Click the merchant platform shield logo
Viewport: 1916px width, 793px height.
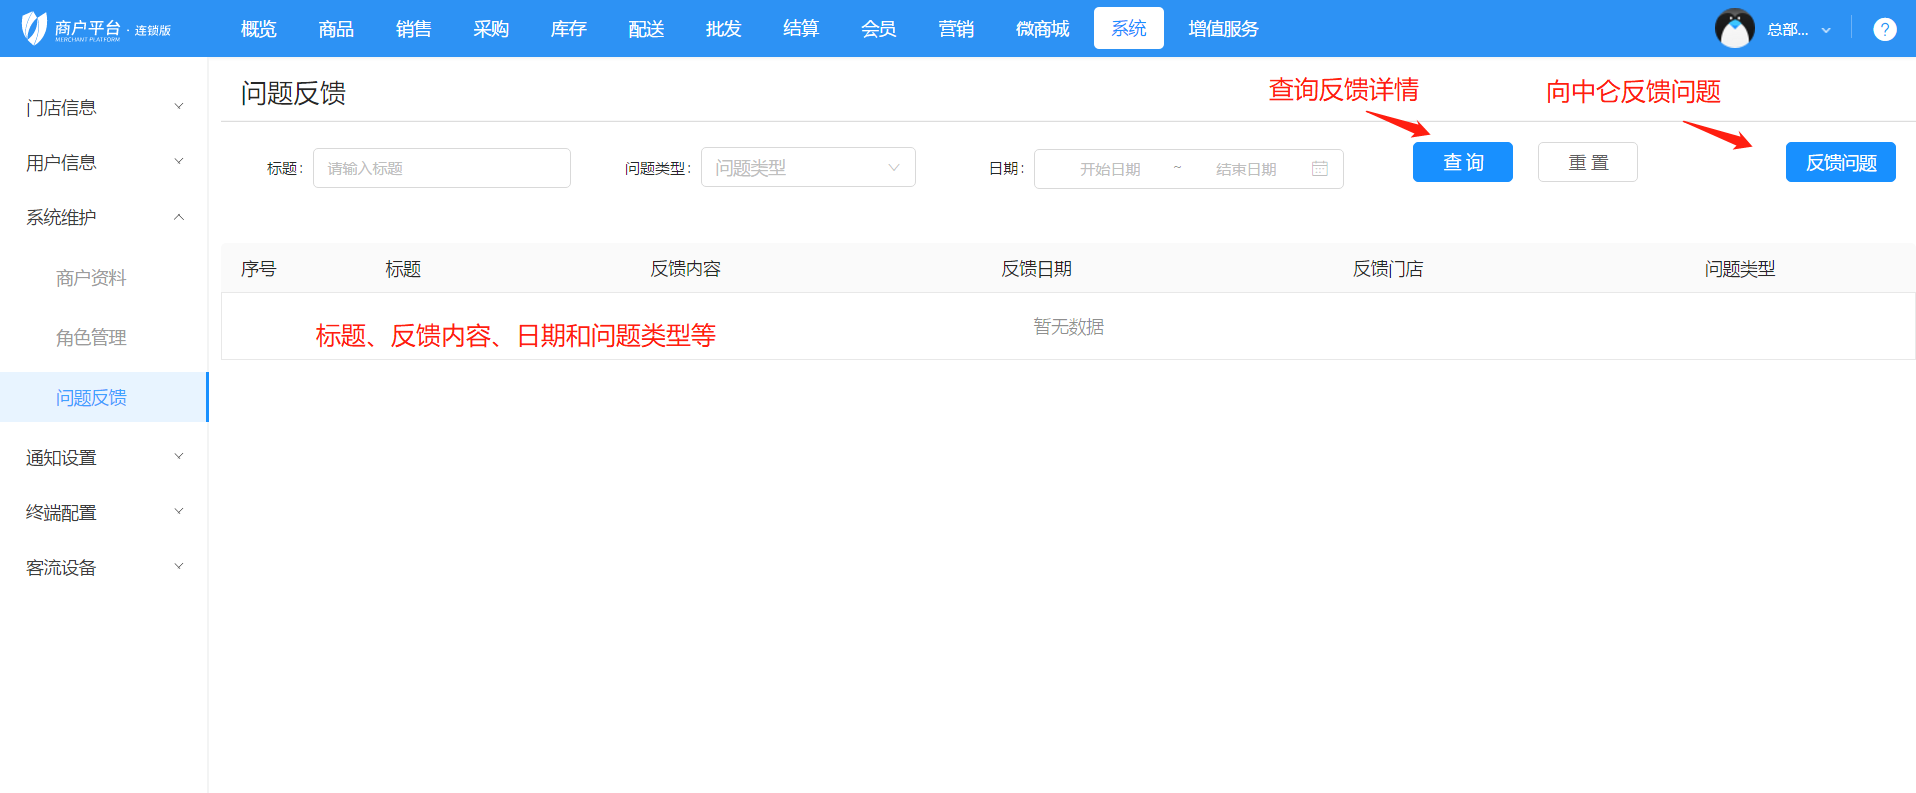tap(34, 28)
